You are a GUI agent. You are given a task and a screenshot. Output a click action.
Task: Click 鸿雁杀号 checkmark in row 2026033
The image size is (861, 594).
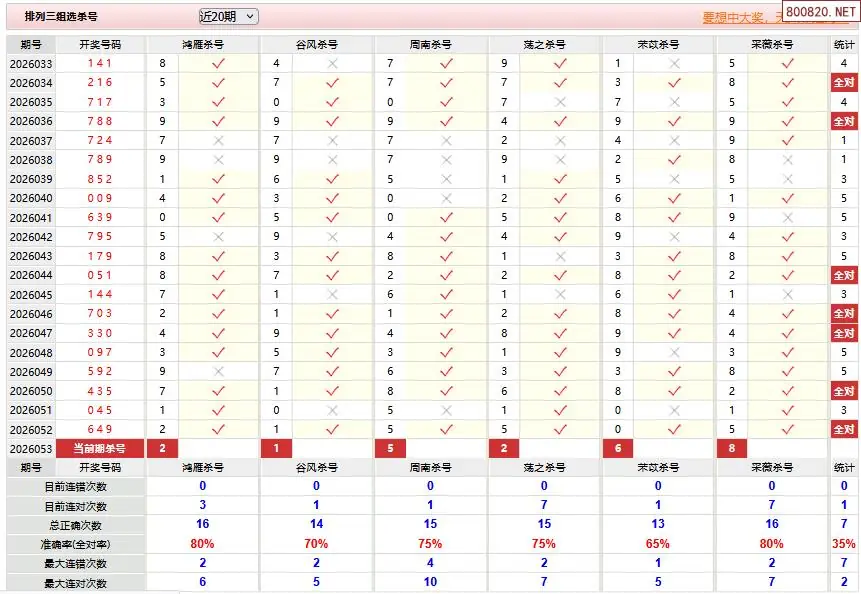218,64
